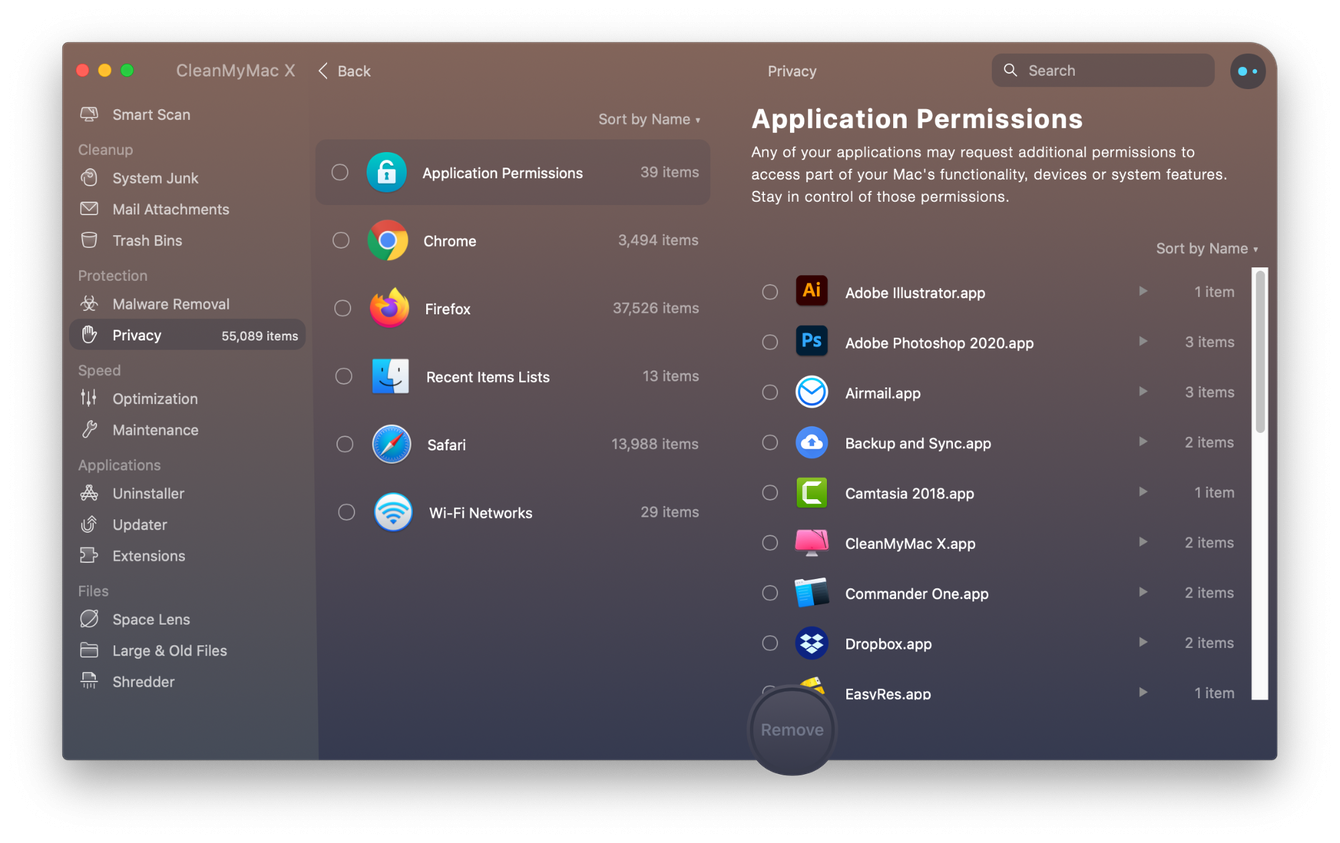
Task: Click the Space Lens icon
Action: pos(89,619)
